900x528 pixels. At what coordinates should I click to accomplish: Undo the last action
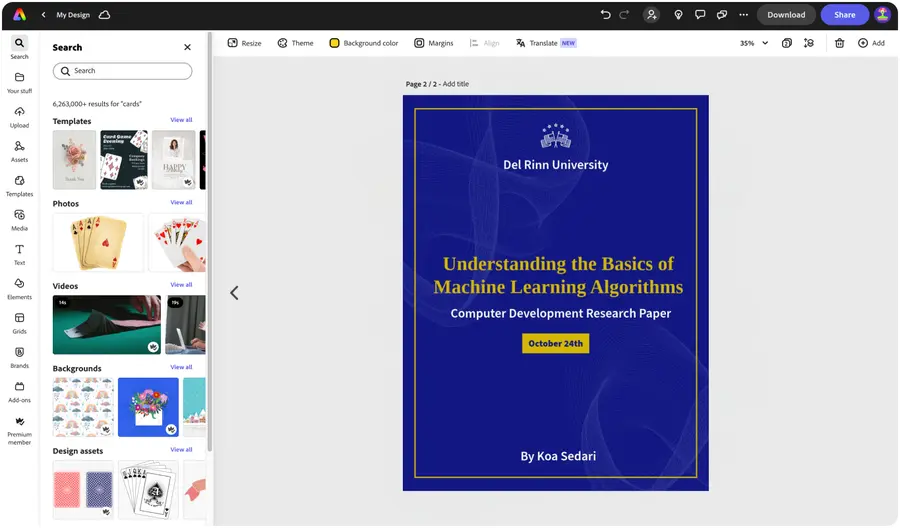coord(605,15)
